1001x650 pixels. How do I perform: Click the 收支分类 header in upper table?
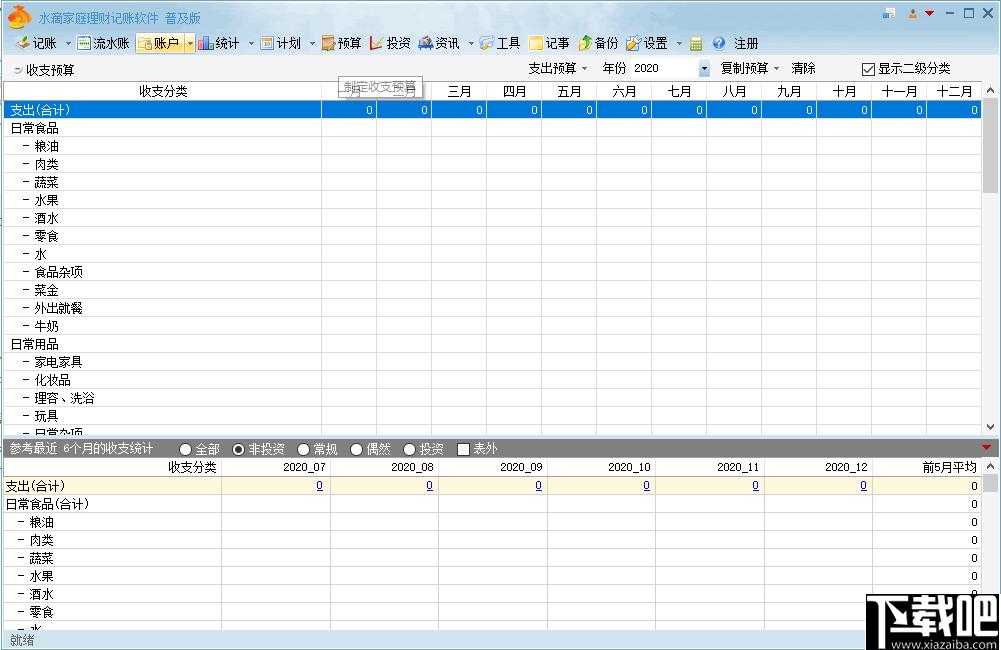(x=163, y=91)
